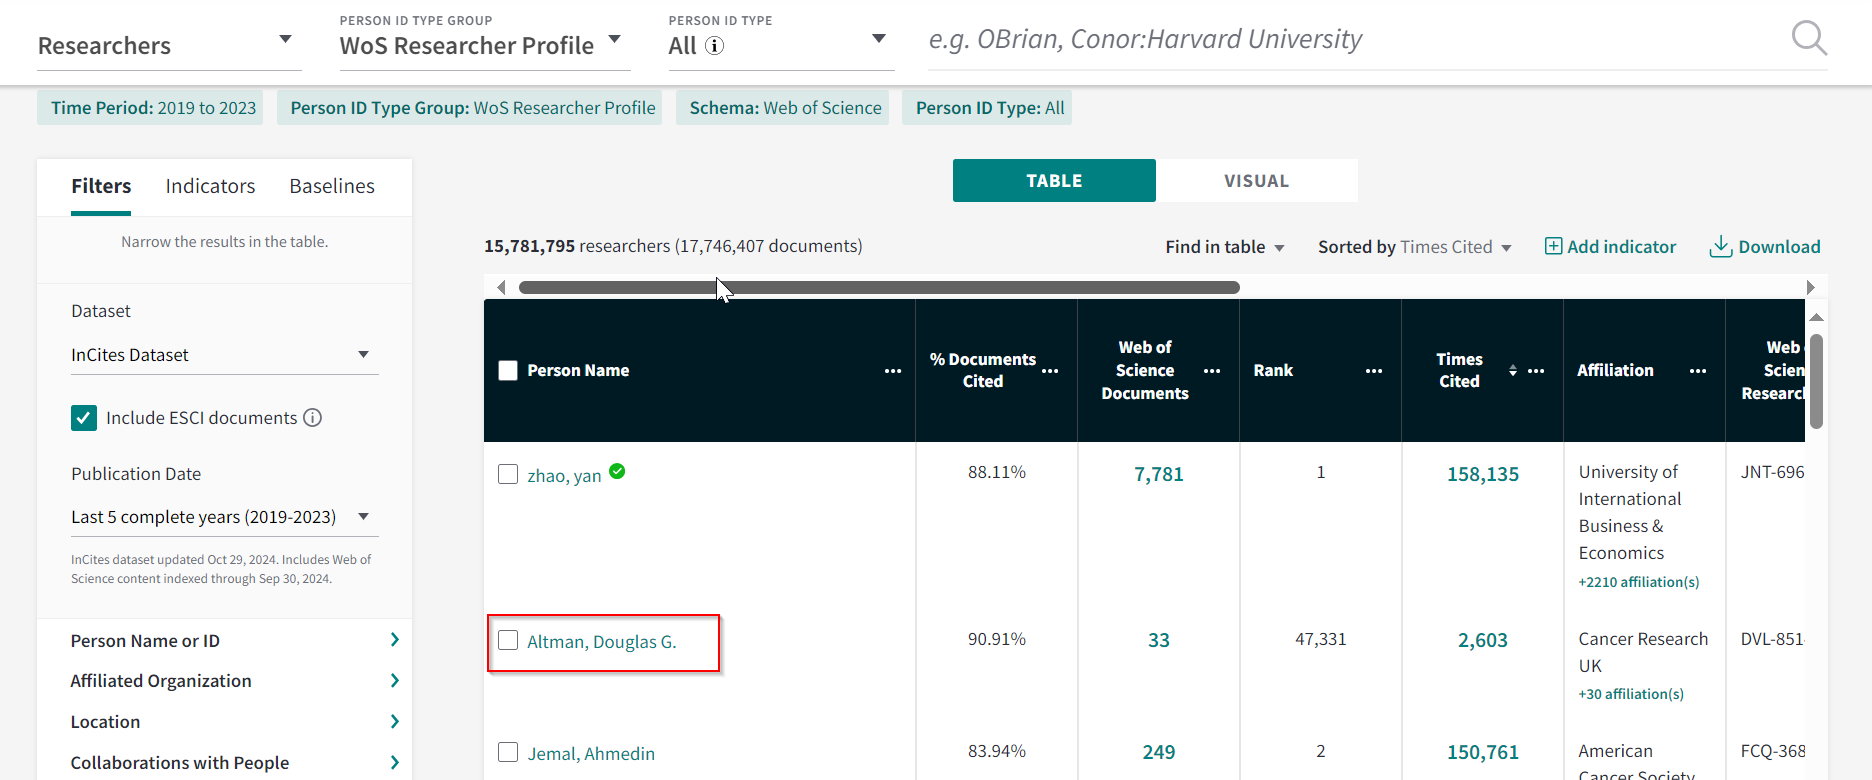This screenshot has width=1872, height=780.
Task: Open 249 documents link
Action: point(1158,753)
